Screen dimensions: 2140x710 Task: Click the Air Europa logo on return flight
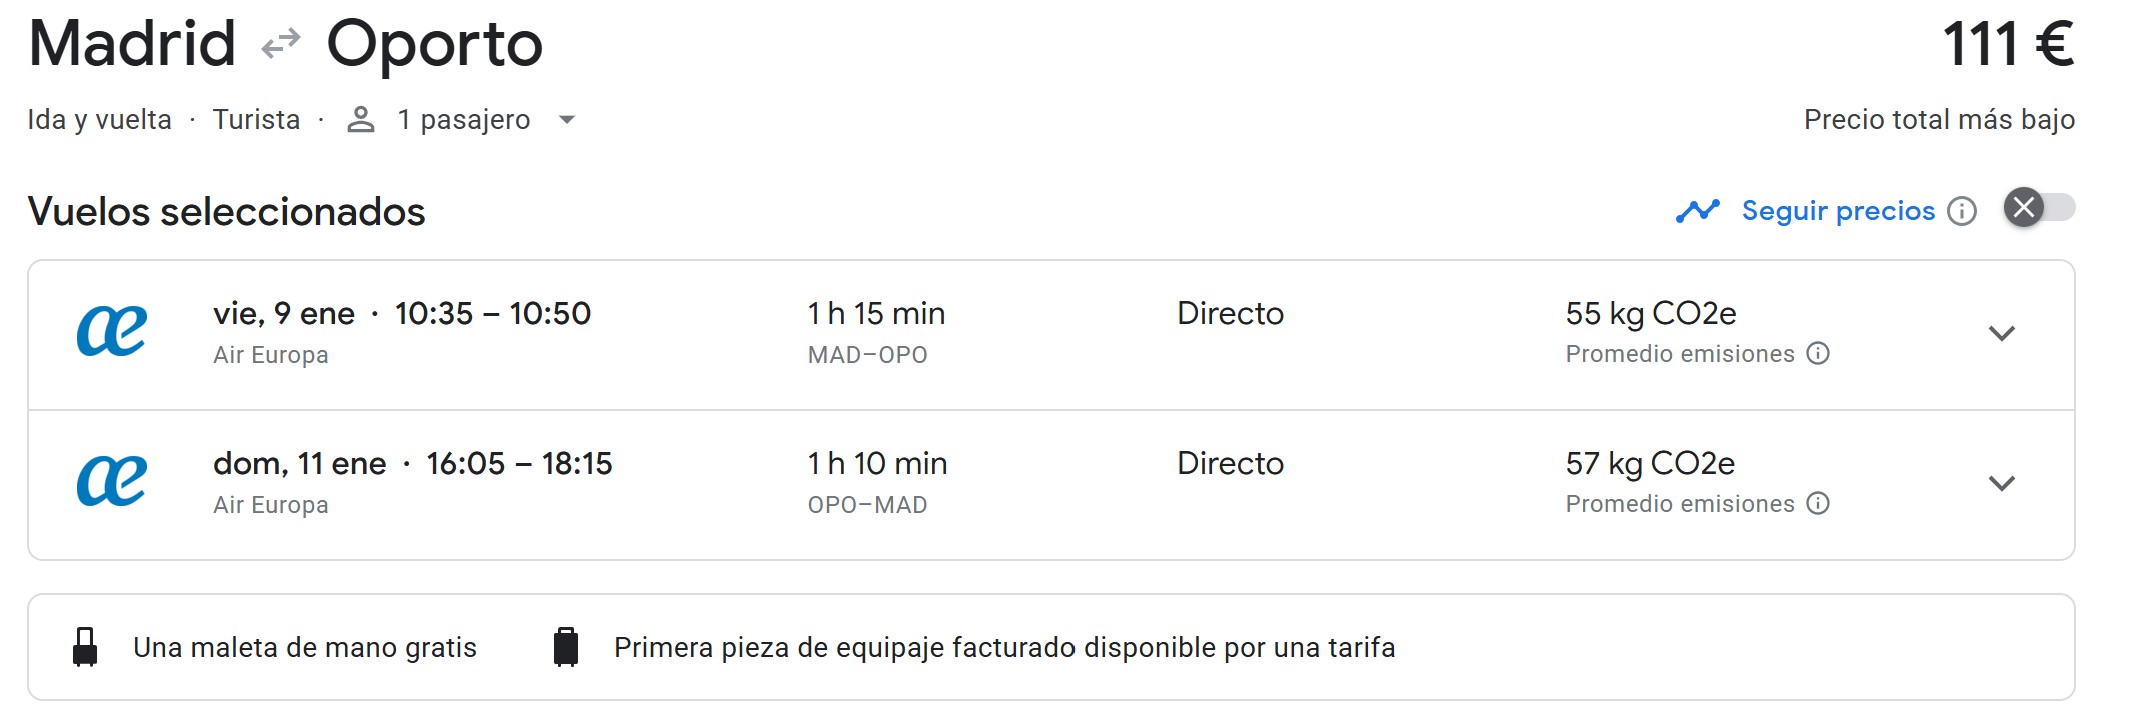(112, 482)
